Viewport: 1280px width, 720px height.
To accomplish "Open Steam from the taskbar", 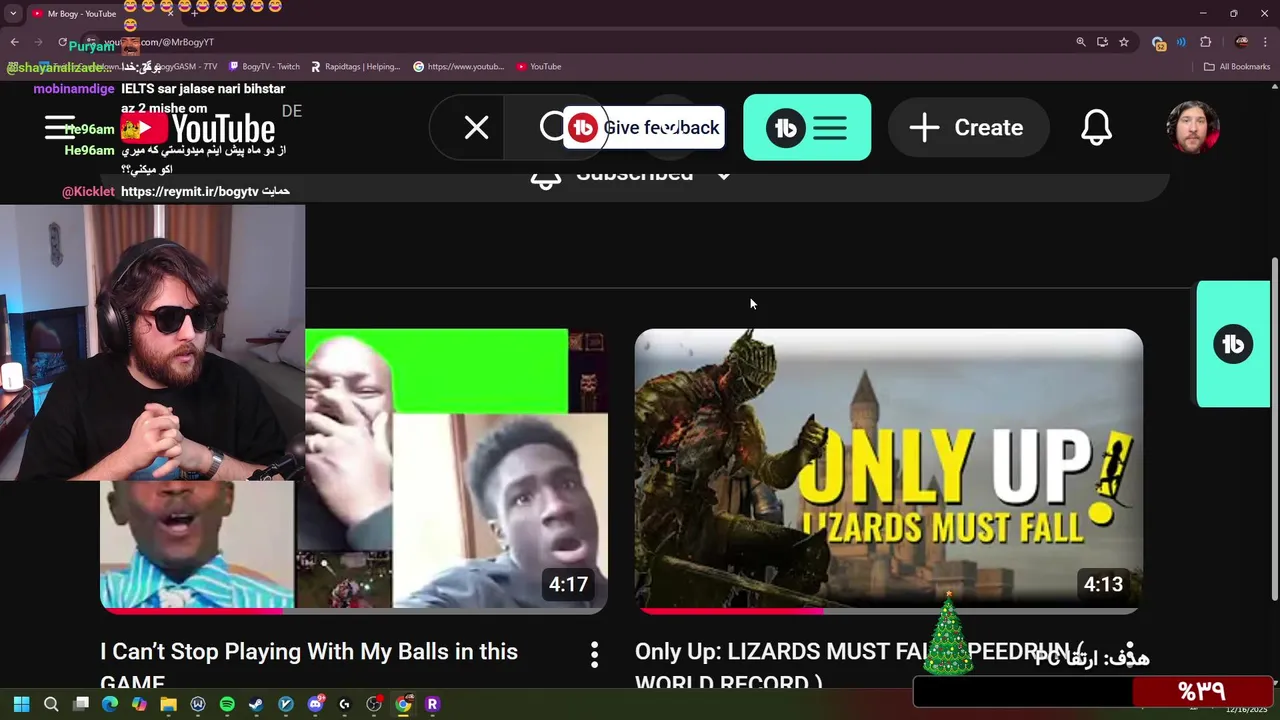I will (x=256, y=704).
